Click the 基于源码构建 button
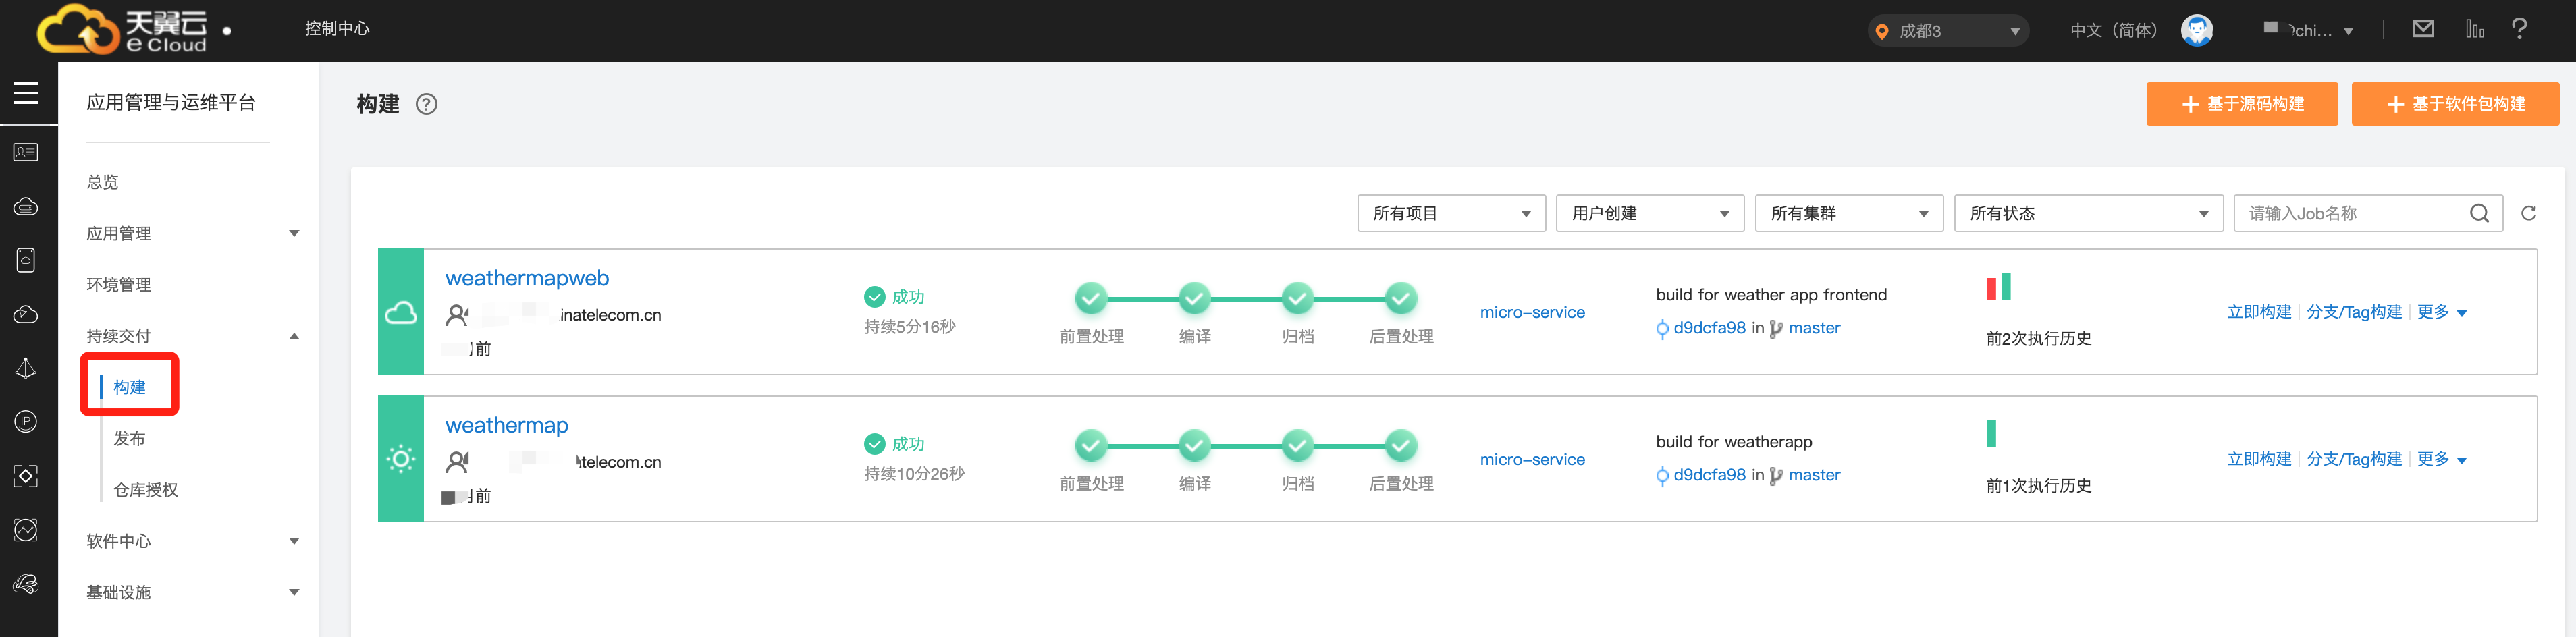The width and height of the screenshot is (2576, 637). (2241, 104)
